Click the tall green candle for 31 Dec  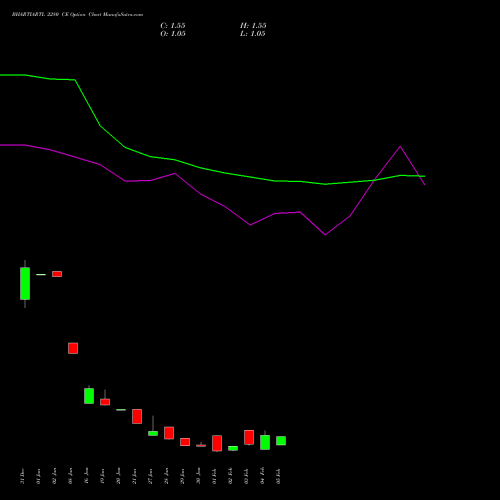25,284
